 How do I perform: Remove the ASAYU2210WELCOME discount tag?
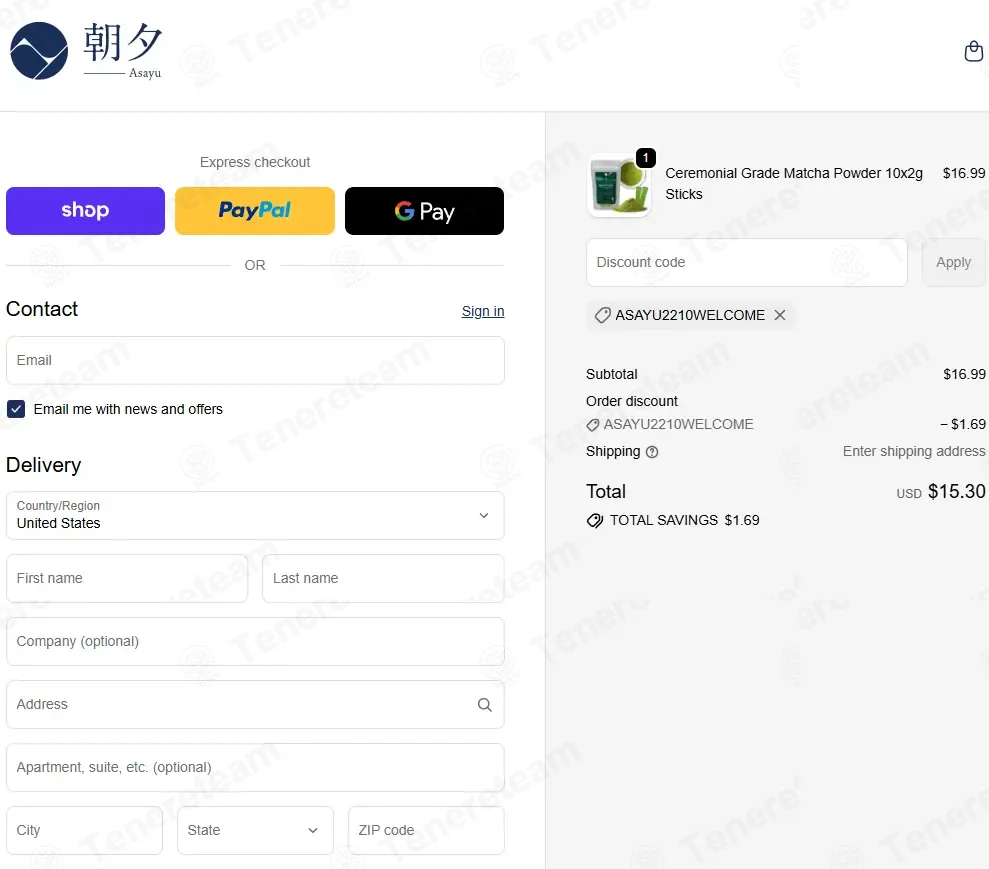pyautogui.click(x=780, y=315)
